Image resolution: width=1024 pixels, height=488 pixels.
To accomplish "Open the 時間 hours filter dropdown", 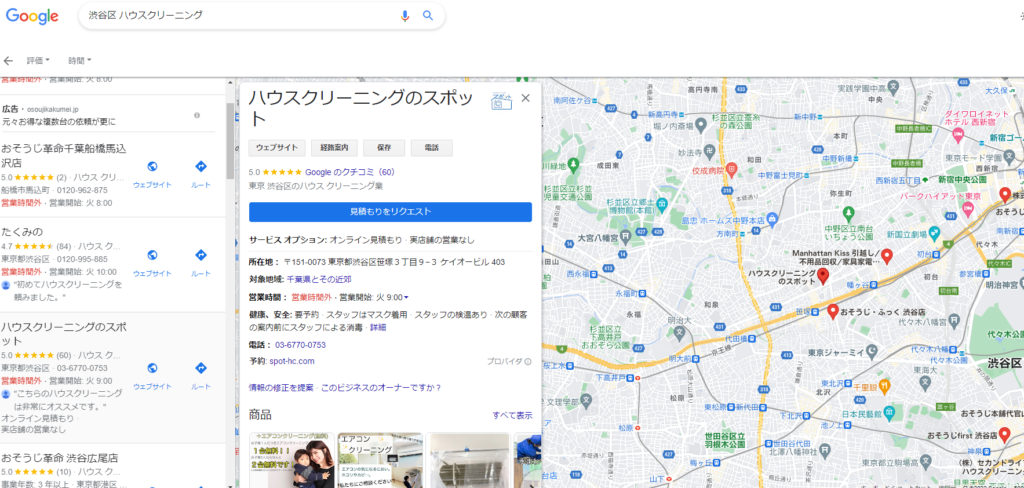I will point(80,61).
